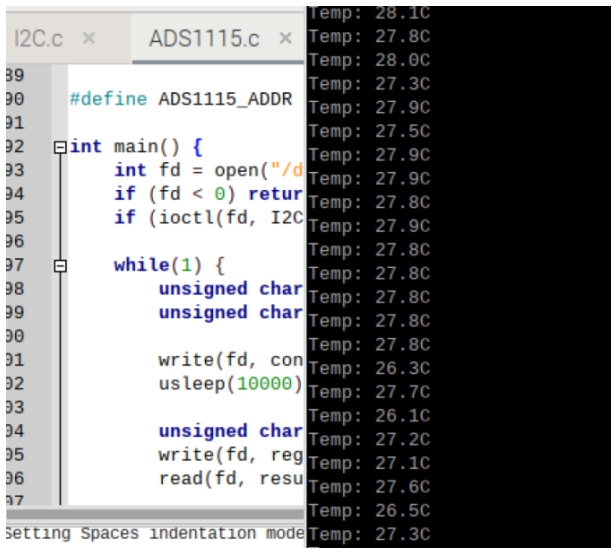Viewport: 616px width, 553px height.
Task: Close the ADS1115.c tab
Action: pos(285,38)
